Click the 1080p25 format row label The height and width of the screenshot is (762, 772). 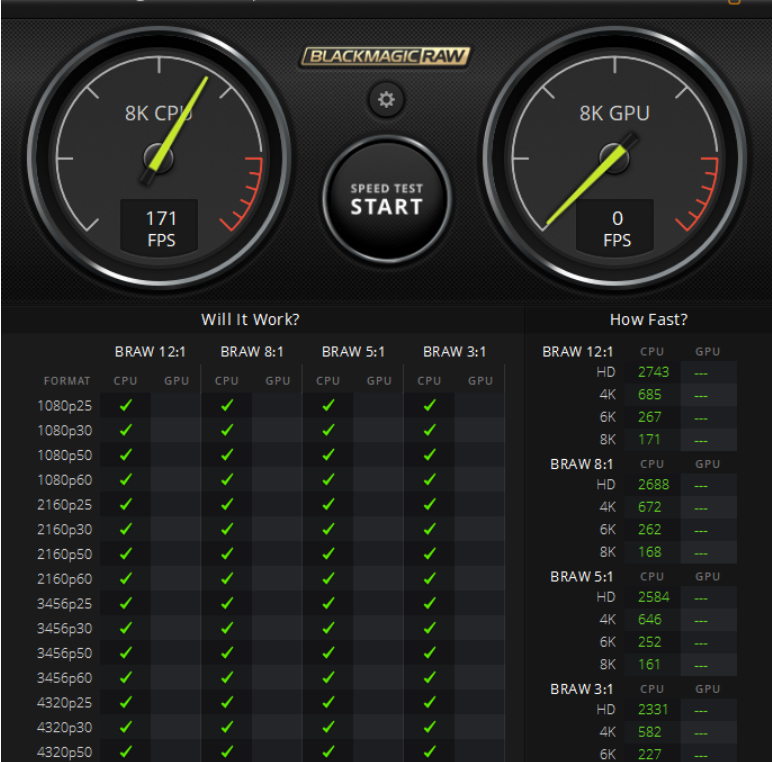(x=64, y=406)
